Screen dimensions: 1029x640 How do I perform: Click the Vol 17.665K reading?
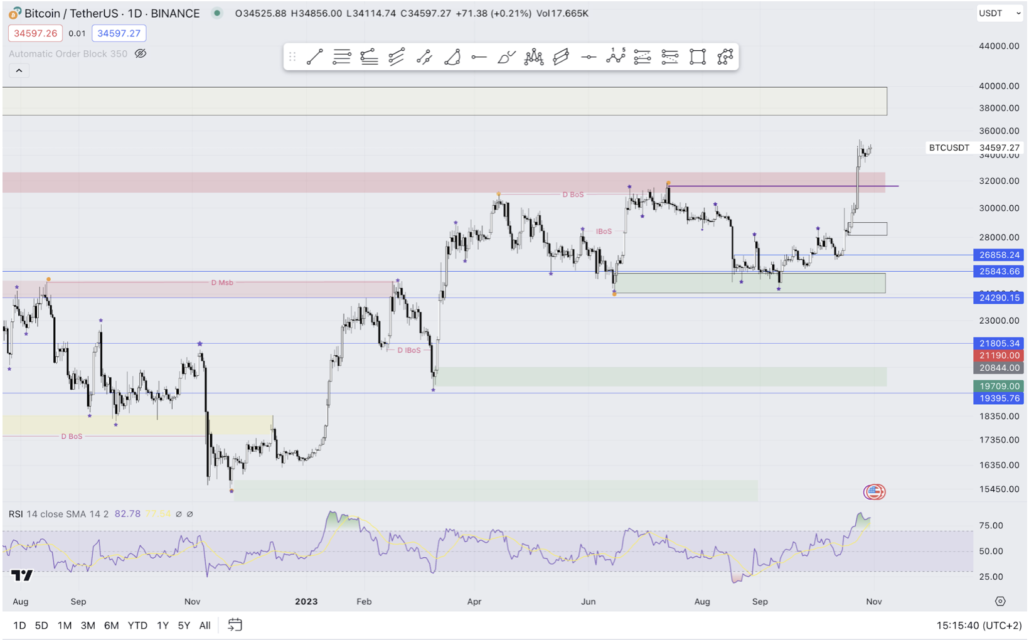562,13
